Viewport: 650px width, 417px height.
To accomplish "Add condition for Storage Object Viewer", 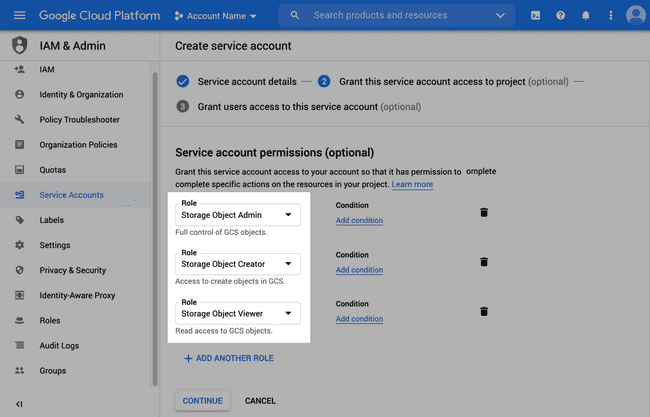I will coord(359,319).
